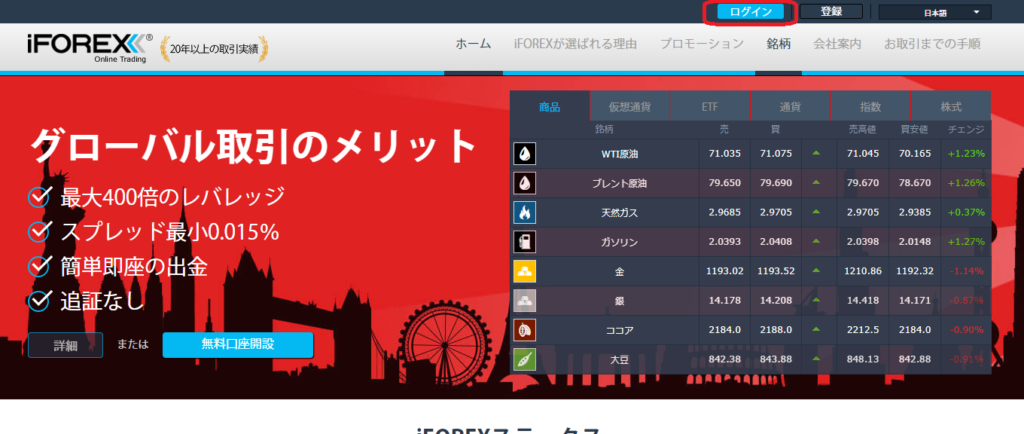
Task: Open the ホーム menu item
Action: pos(473,44)
